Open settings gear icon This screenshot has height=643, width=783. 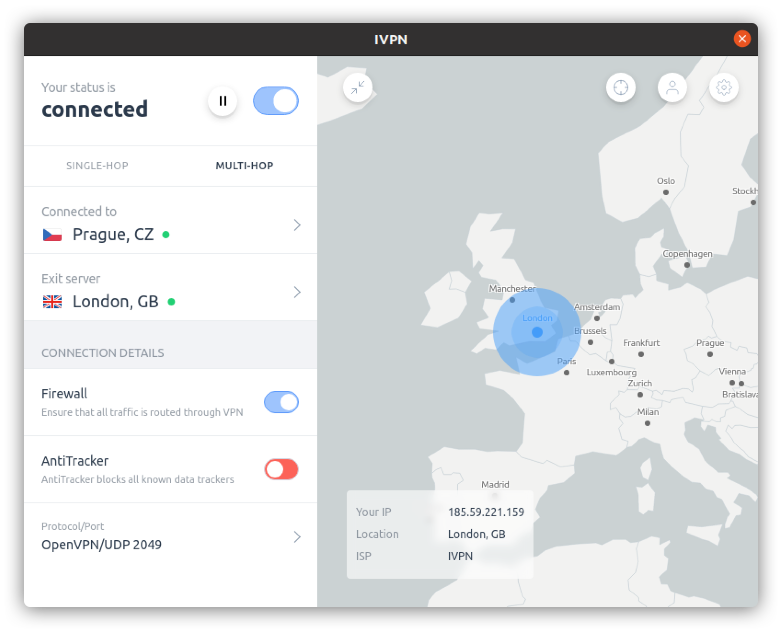point(724,88)
